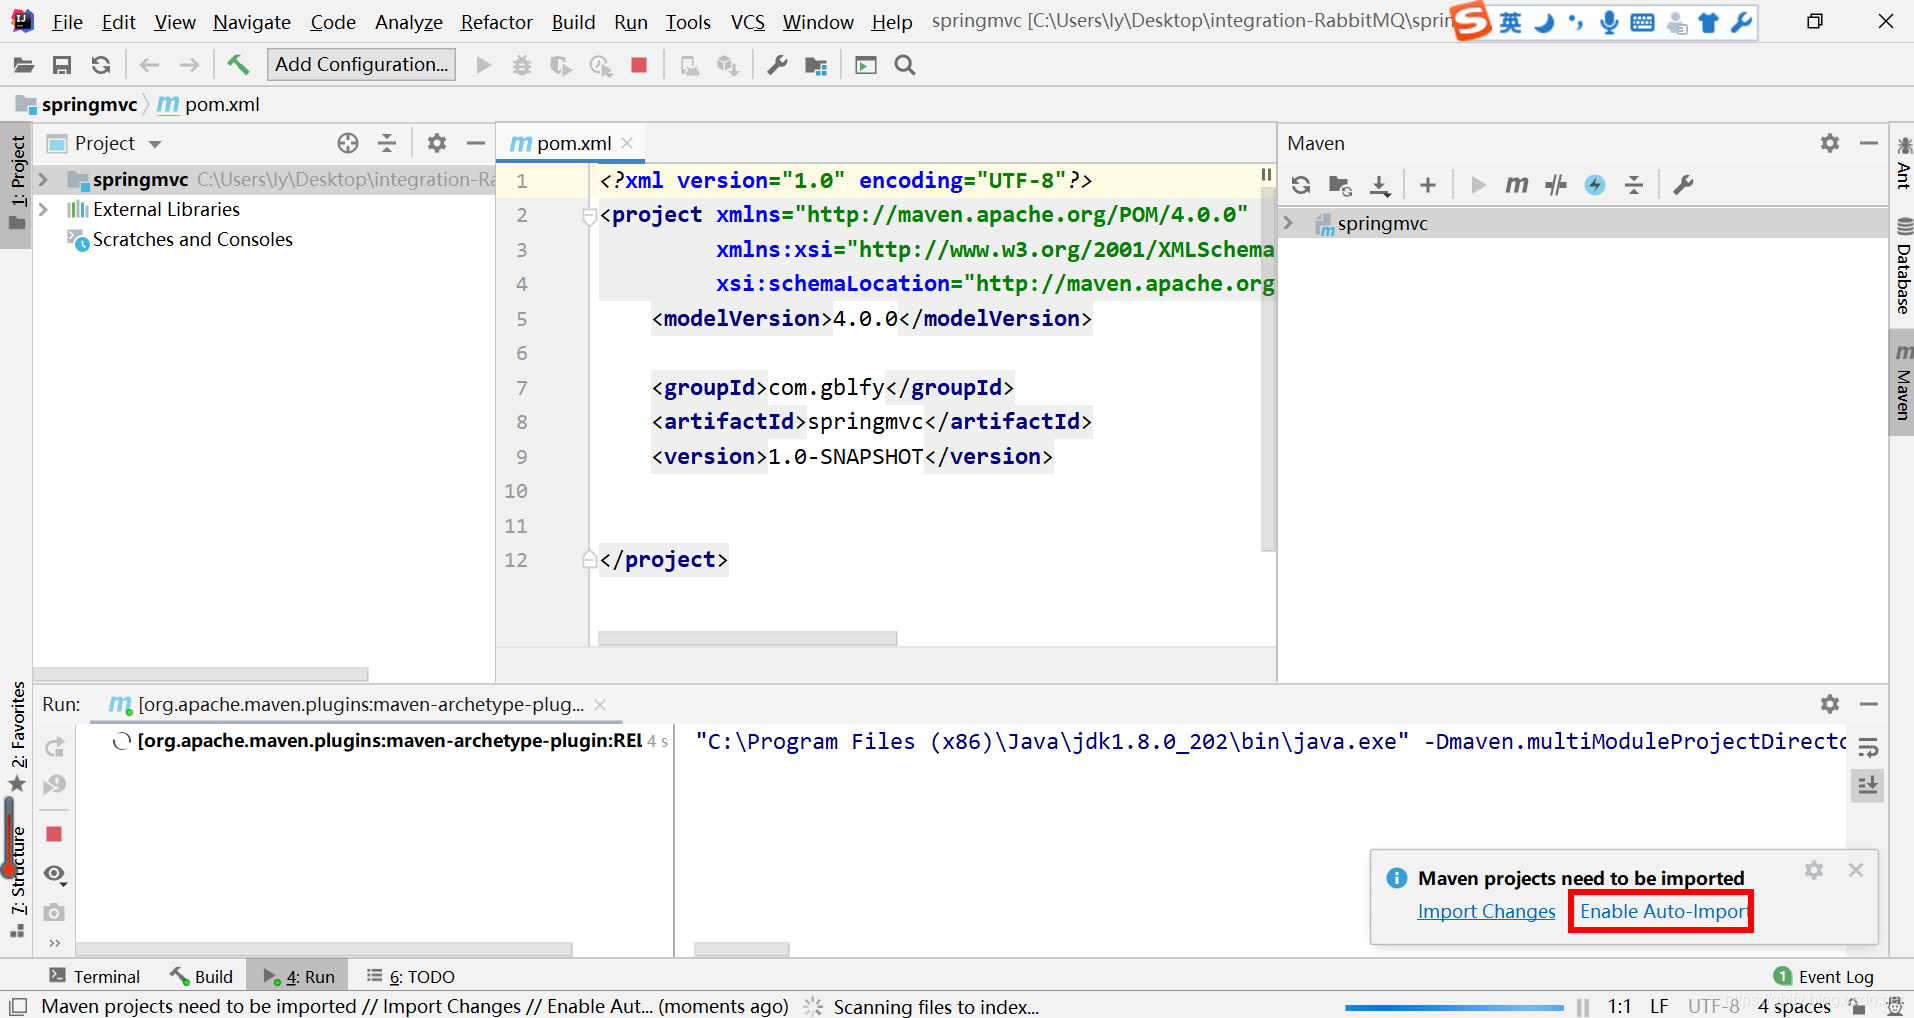Close the pom.xml editor tab
The width and height of the screenshot is (1914, 1018).
tap(627, 143)
